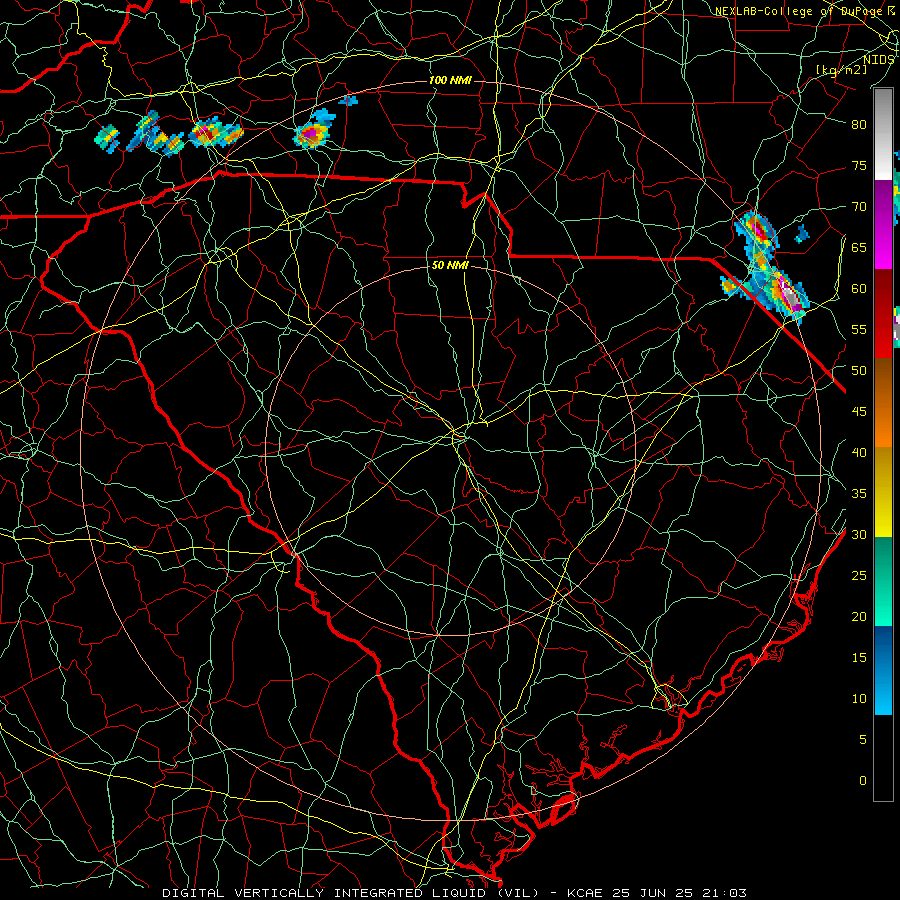This screenshot has width=900, height=900.
Task: Click the 45 value on the VIL scale
Action: (859, 412)
